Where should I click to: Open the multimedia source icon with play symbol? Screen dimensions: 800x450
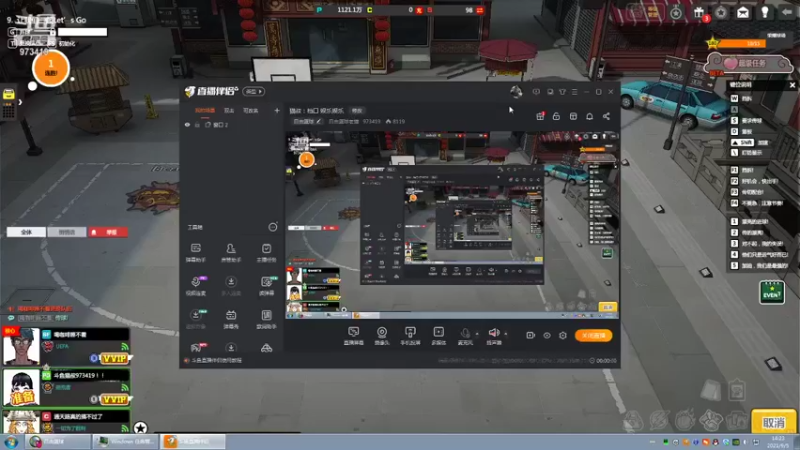[439, 332]
